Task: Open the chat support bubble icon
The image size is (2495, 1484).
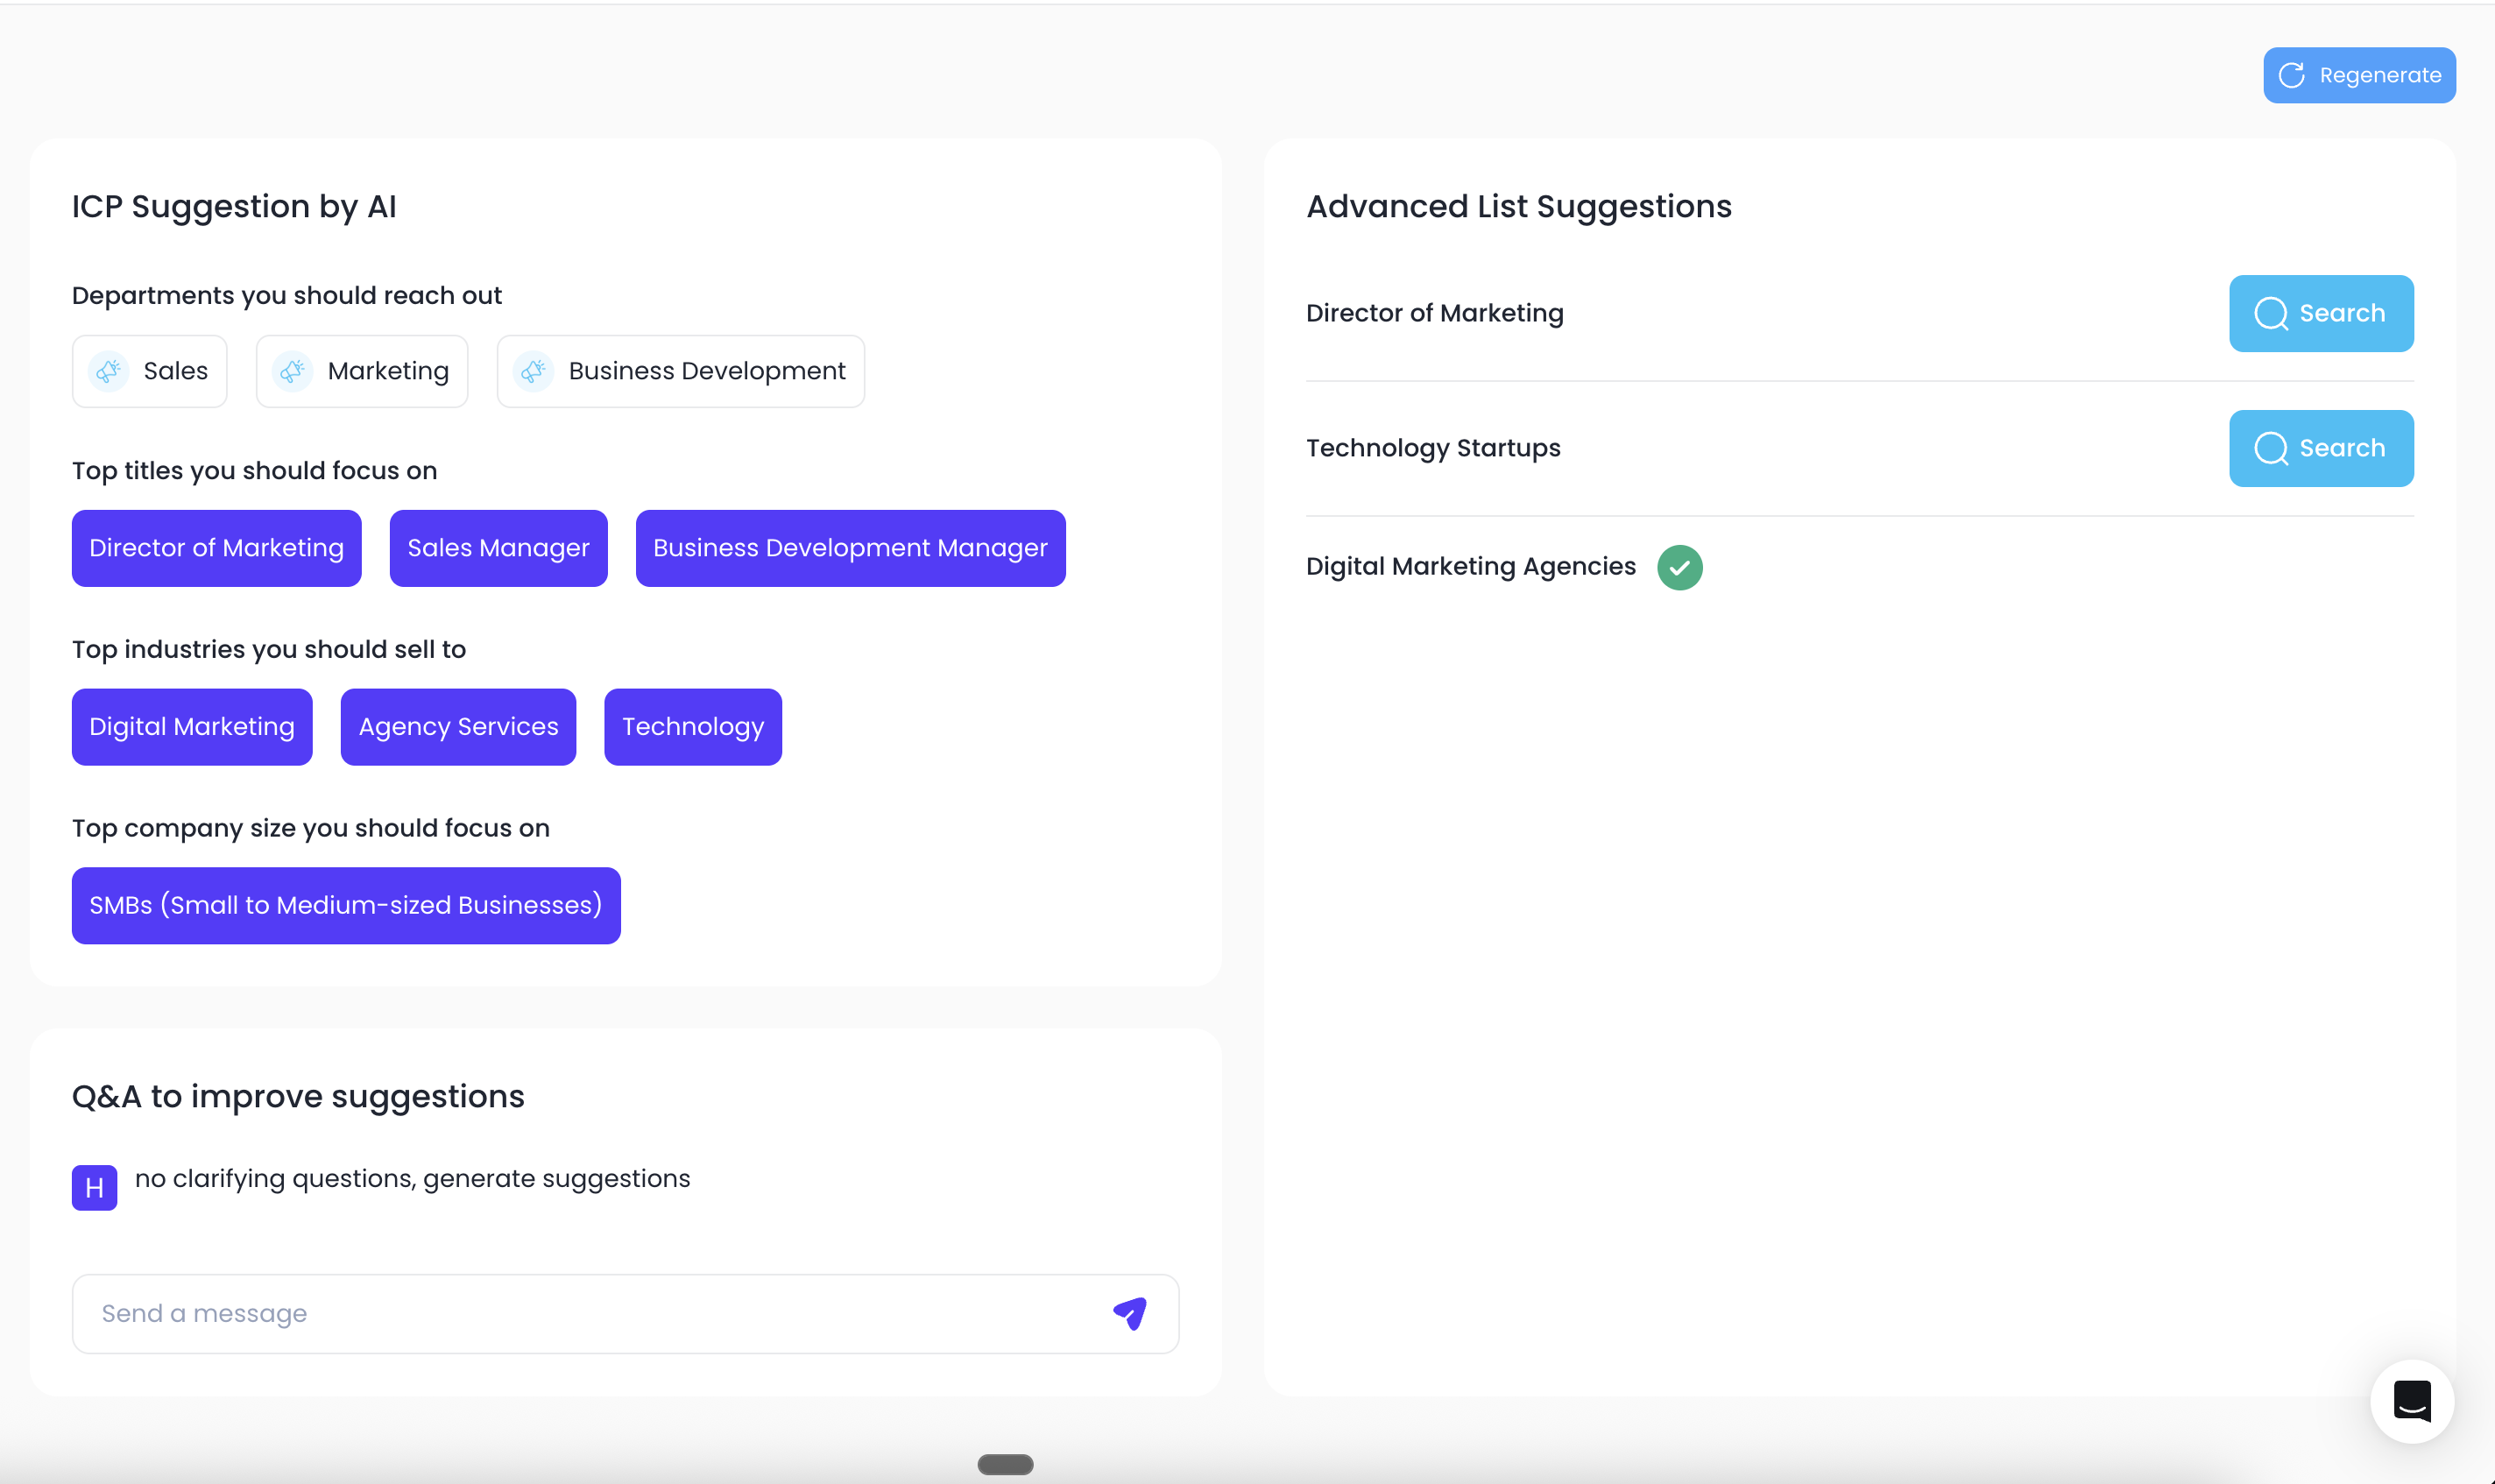Action: [x=2411, y=1401]
